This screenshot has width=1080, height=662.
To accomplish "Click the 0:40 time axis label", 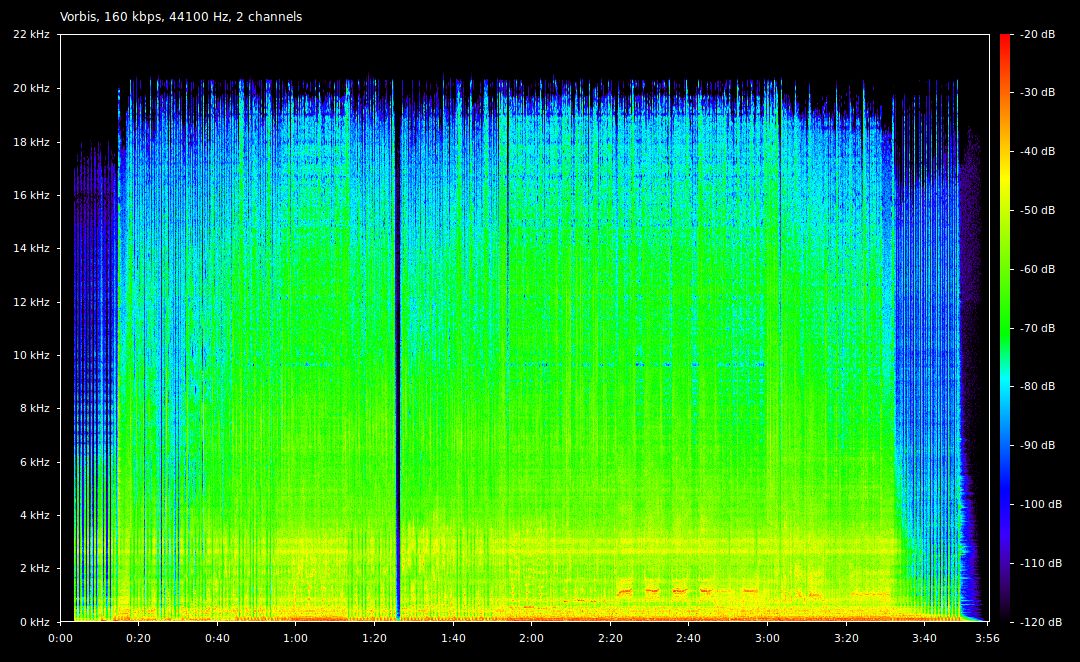I will 217,638.
